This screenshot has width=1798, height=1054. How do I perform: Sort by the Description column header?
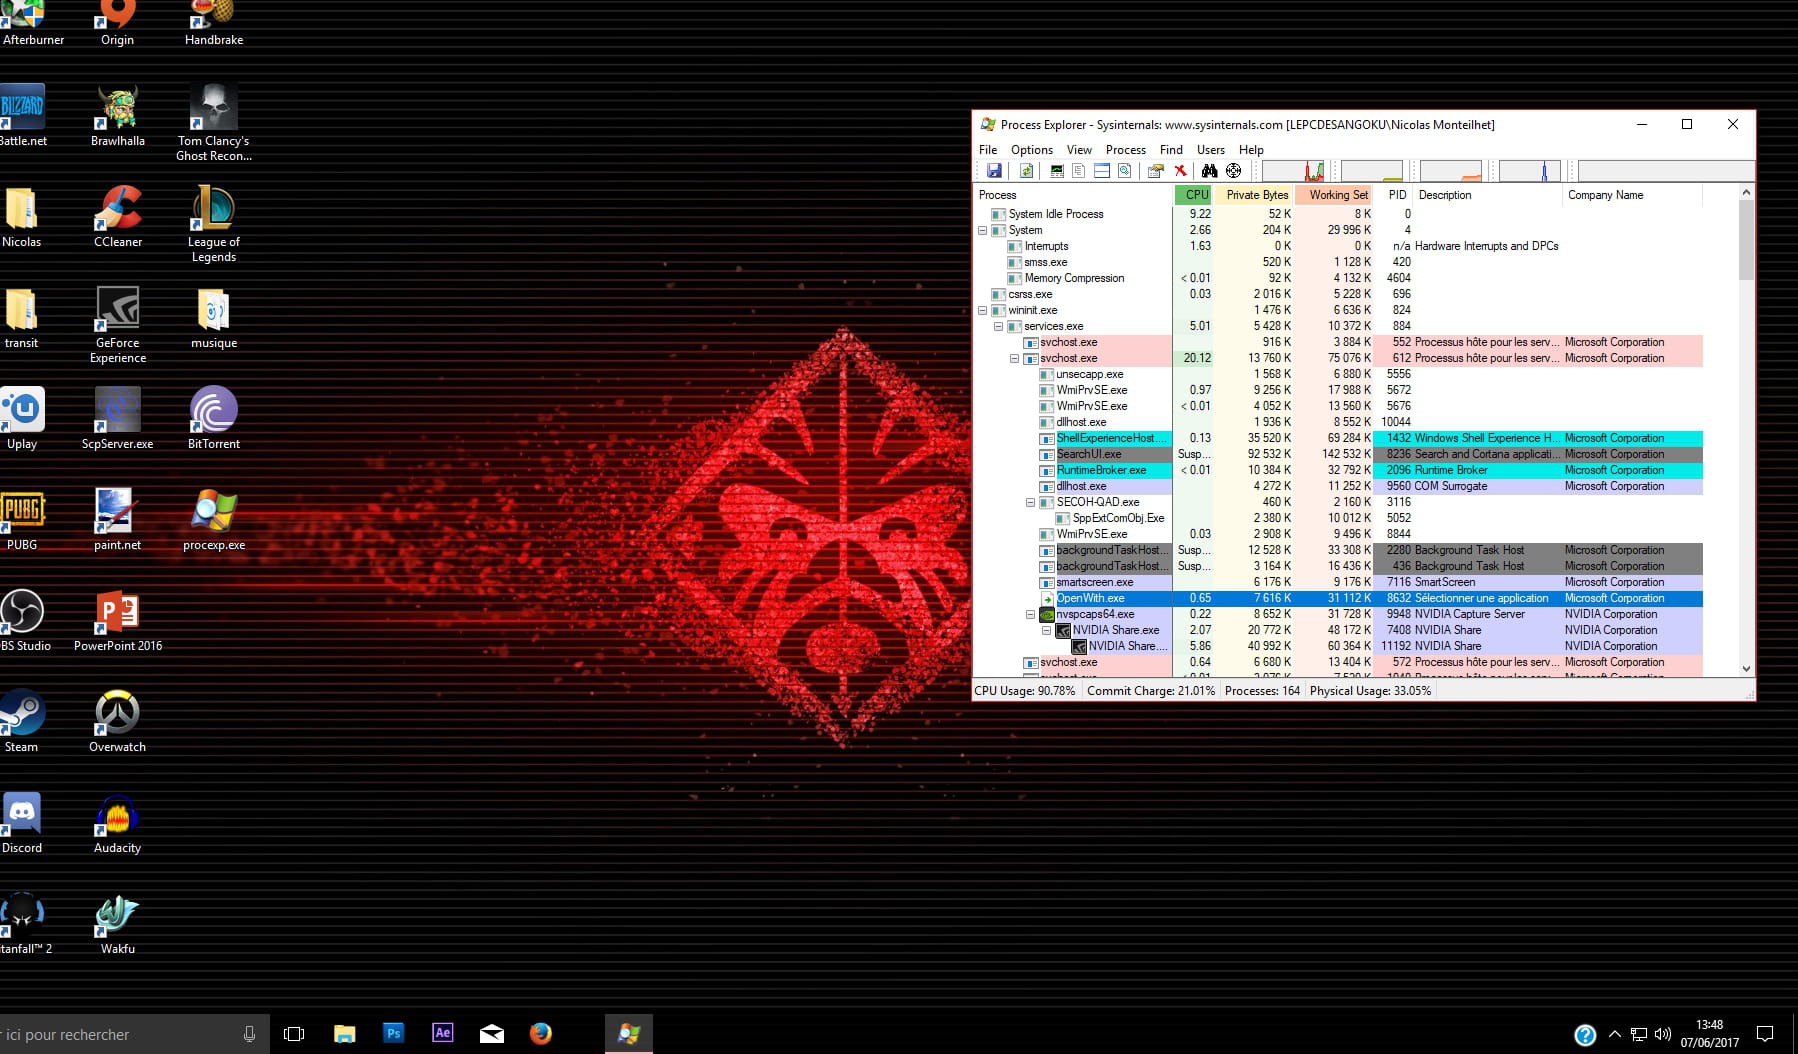[1487, 195]
